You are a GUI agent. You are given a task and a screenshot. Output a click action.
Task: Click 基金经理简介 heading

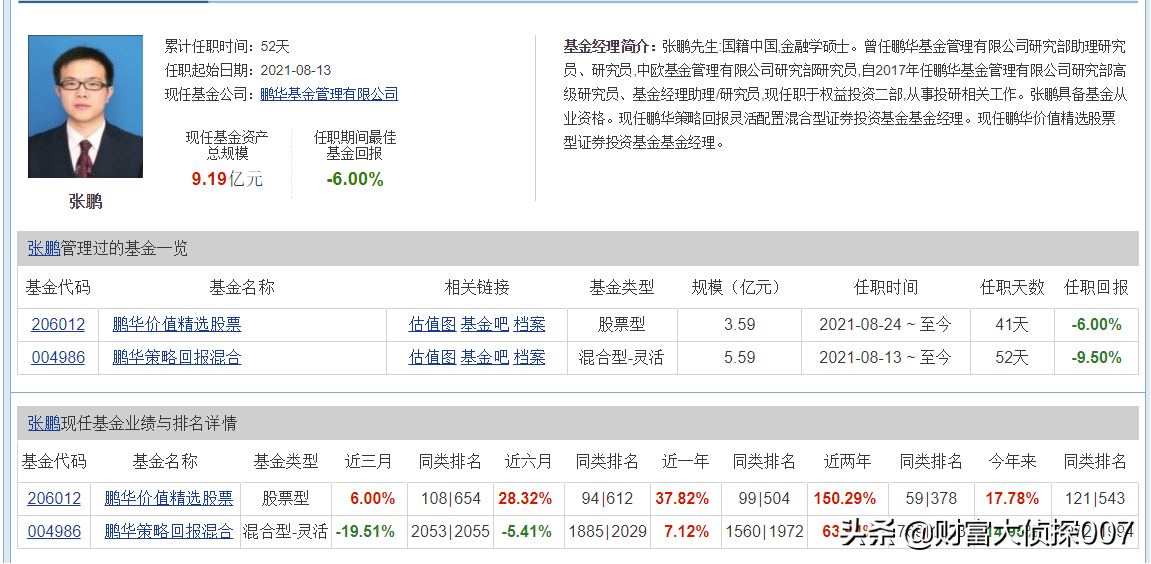point(611,46)
